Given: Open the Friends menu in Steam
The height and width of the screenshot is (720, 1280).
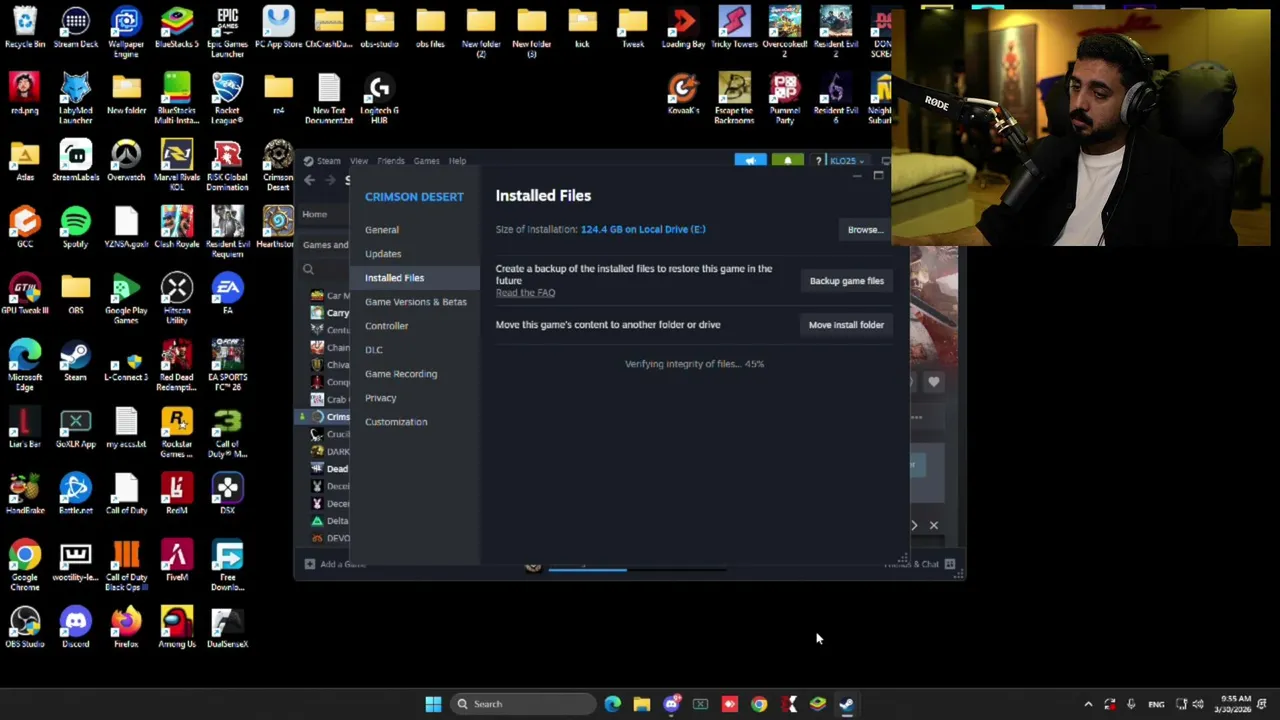Looking at the screenshot, I should click(390, 161).
